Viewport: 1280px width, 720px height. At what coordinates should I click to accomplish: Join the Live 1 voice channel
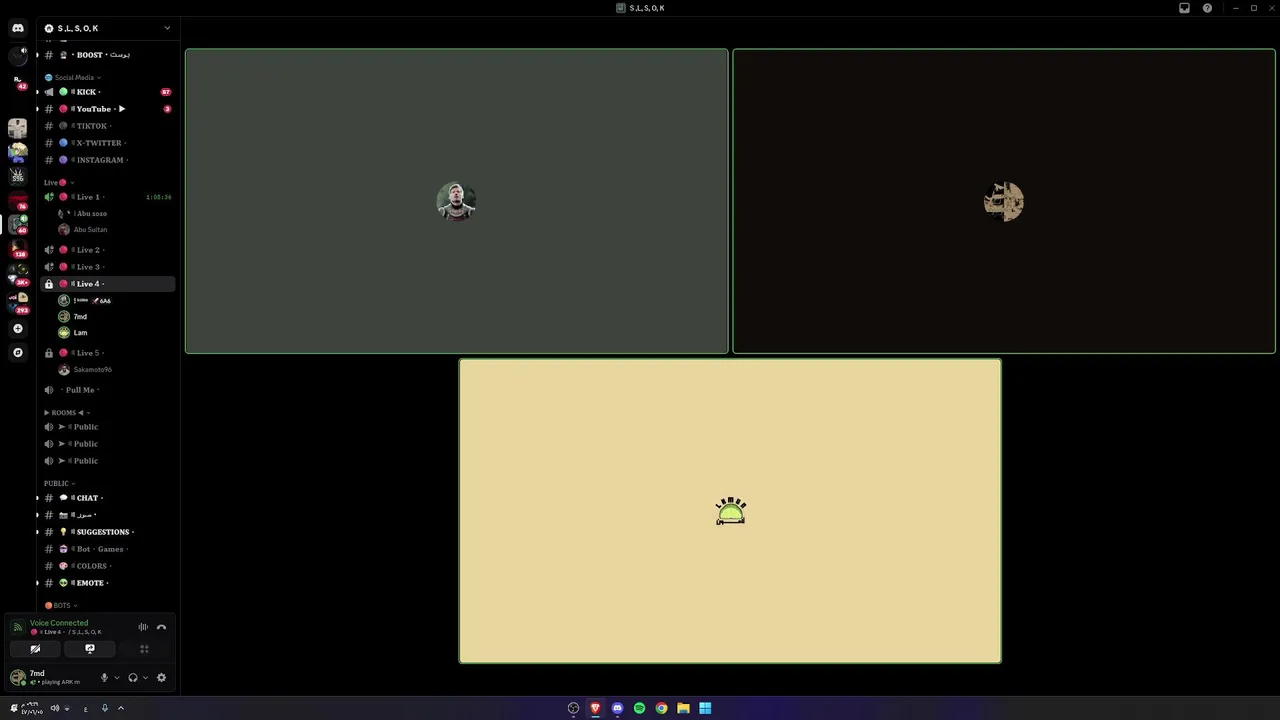click(x=108, y=197)
